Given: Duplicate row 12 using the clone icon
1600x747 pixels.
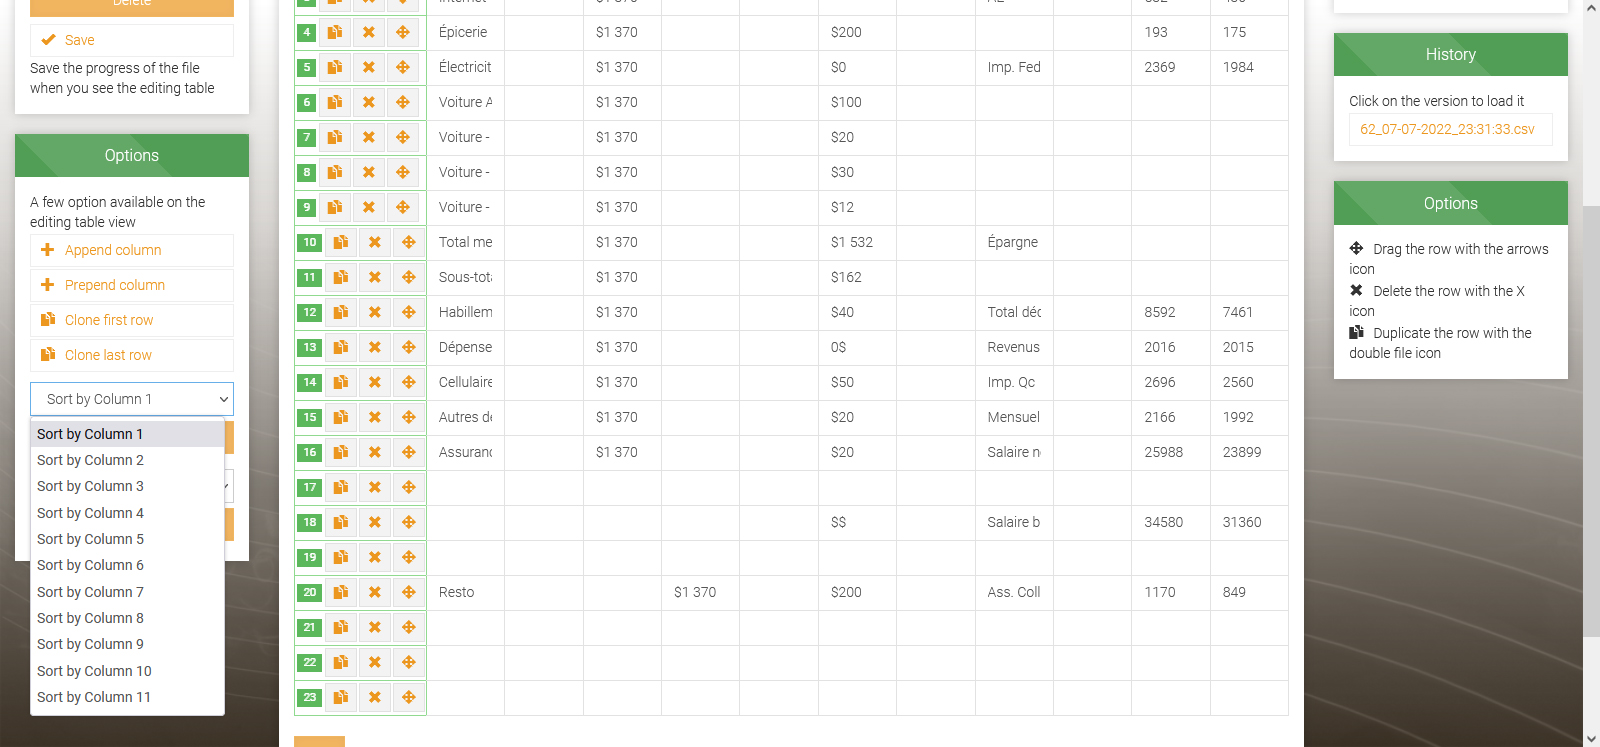Looking at the screenshot, I should 341,312.
